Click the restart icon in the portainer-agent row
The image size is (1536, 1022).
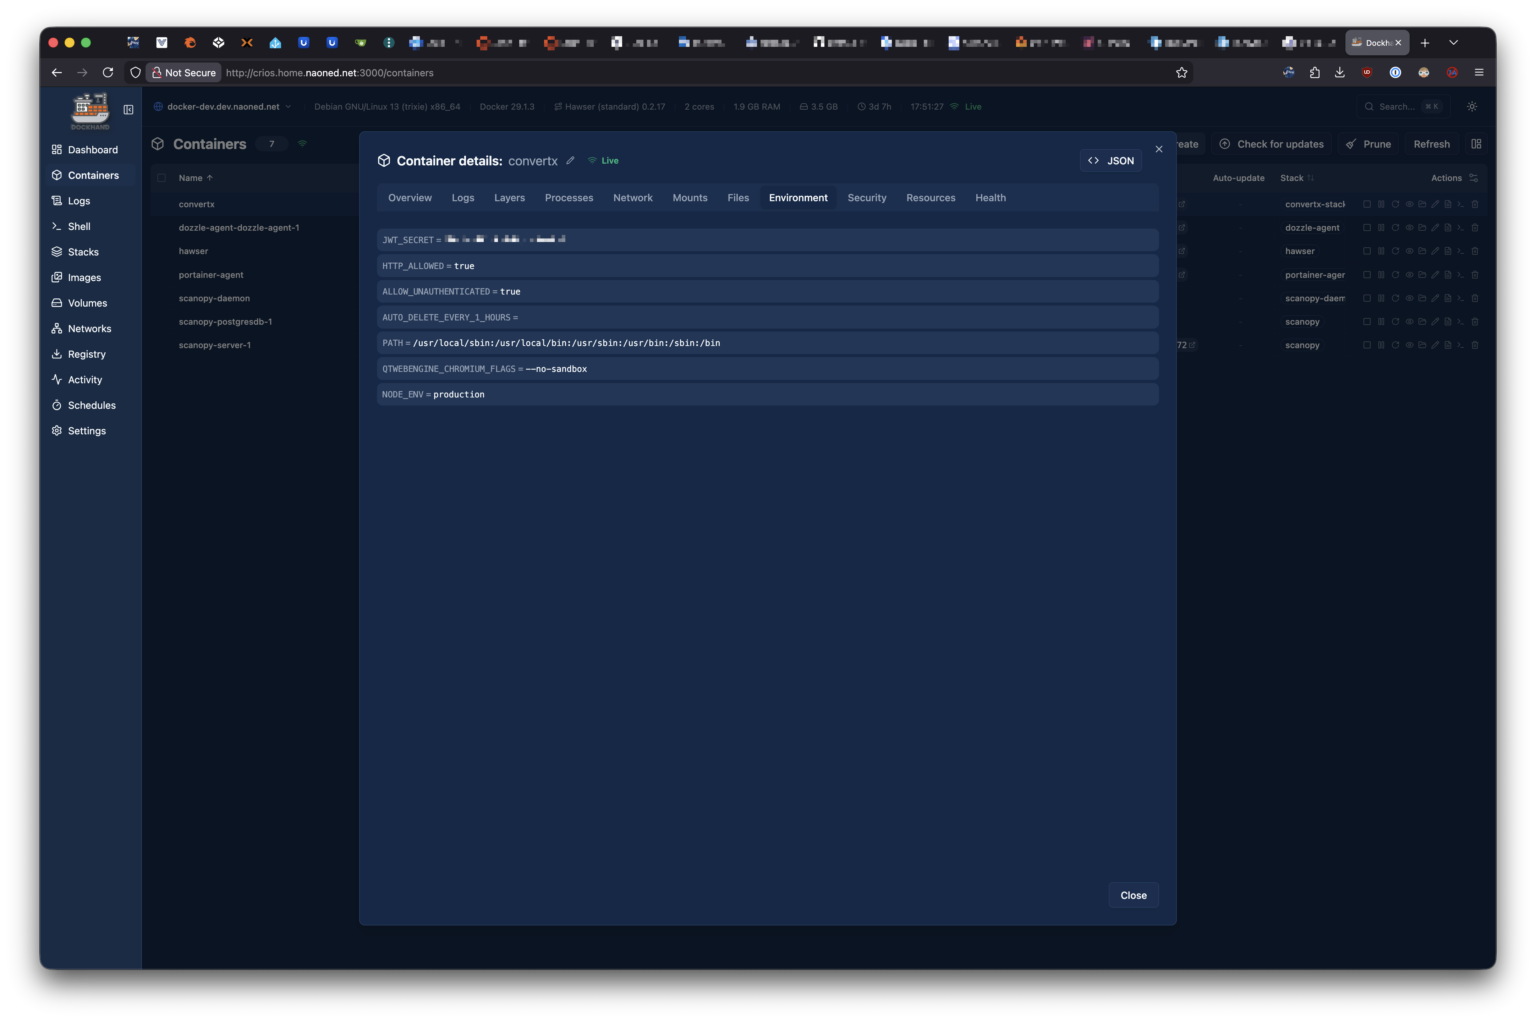point(1395,275)
